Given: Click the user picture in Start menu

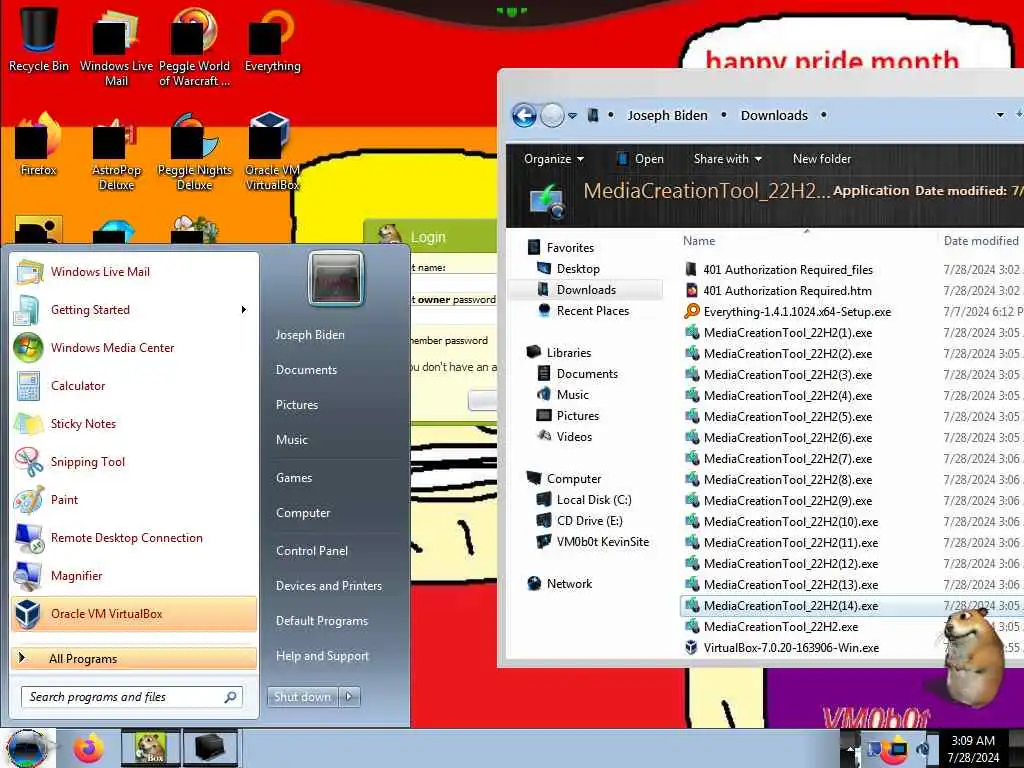Looking at the screenshot, I should 336,279.
